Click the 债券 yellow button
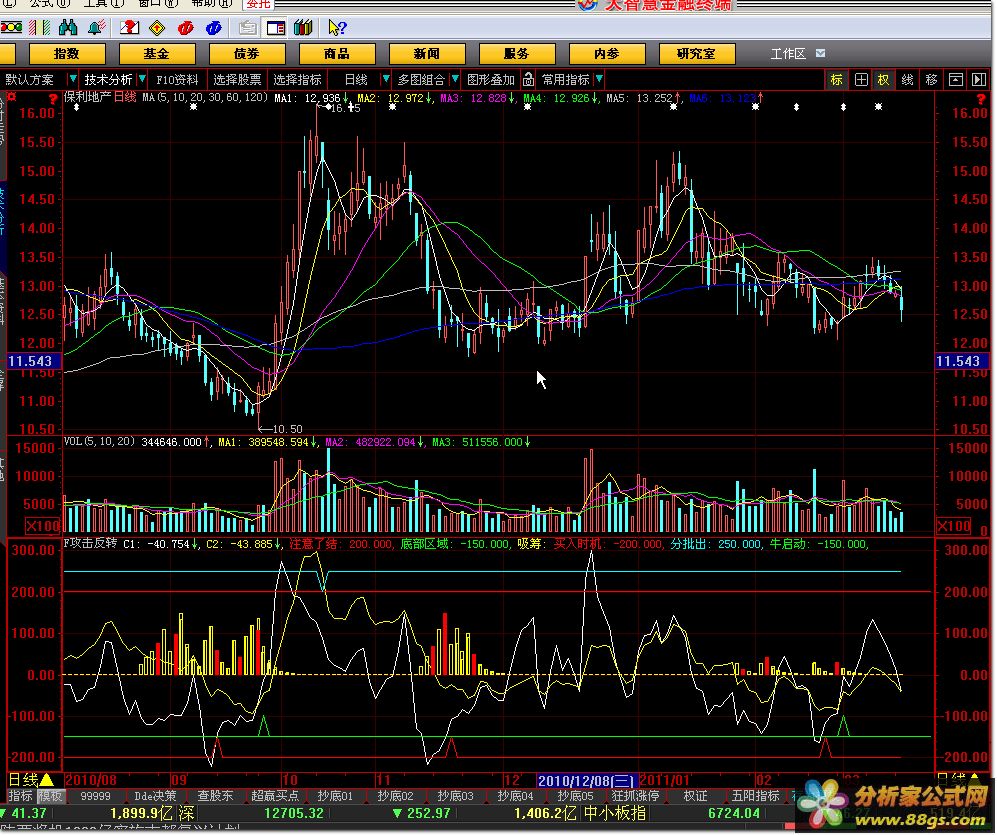Viewport: 997px width, 835px height. (247, 54)
